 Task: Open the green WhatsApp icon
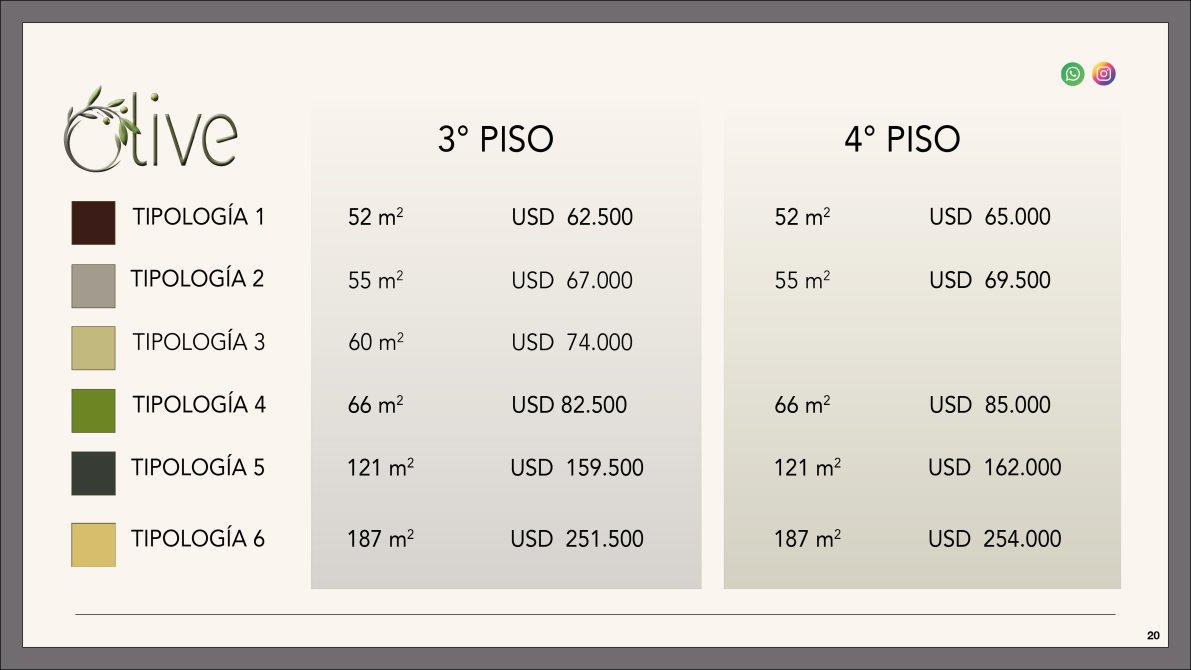click(x=1073, y=74)
